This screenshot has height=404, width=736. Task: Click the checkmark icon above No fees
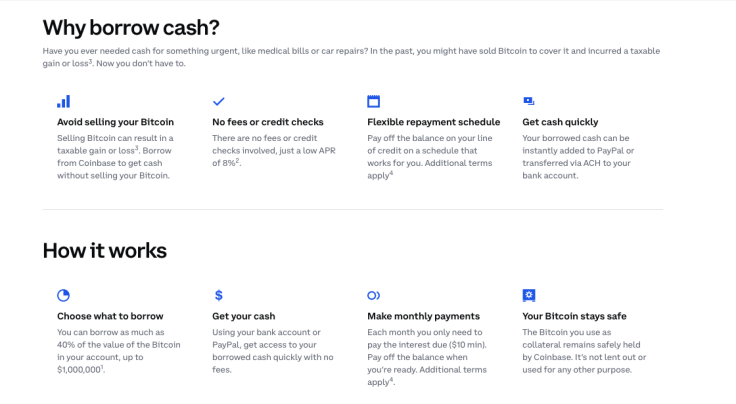pyautogui.click(x=219, y=101)
